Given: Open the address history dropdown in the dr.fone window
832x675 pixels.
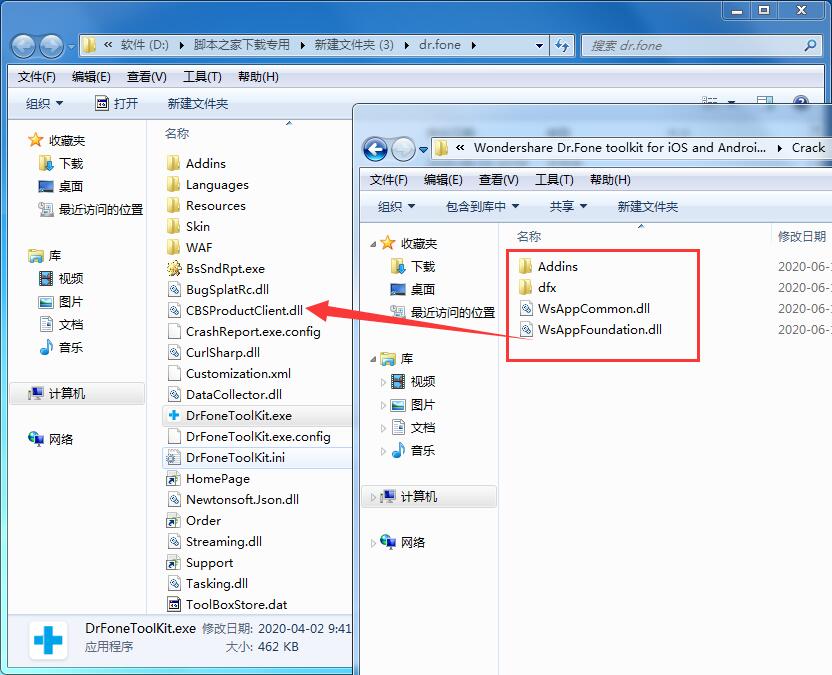Looking at the screenshot, I should click(x=539, y=46).
